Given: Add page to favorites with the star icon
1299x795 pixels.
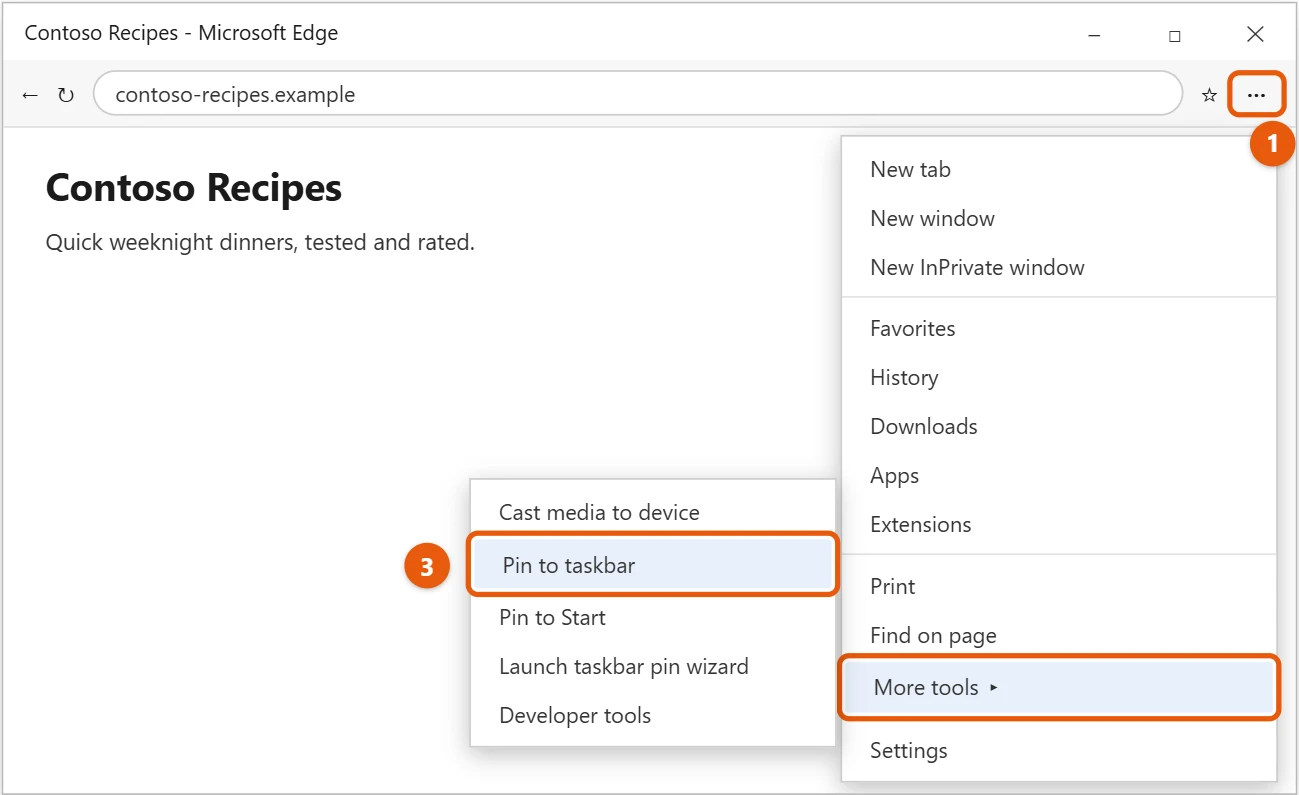Looking at the screenshot, I should coord(1209,95).
